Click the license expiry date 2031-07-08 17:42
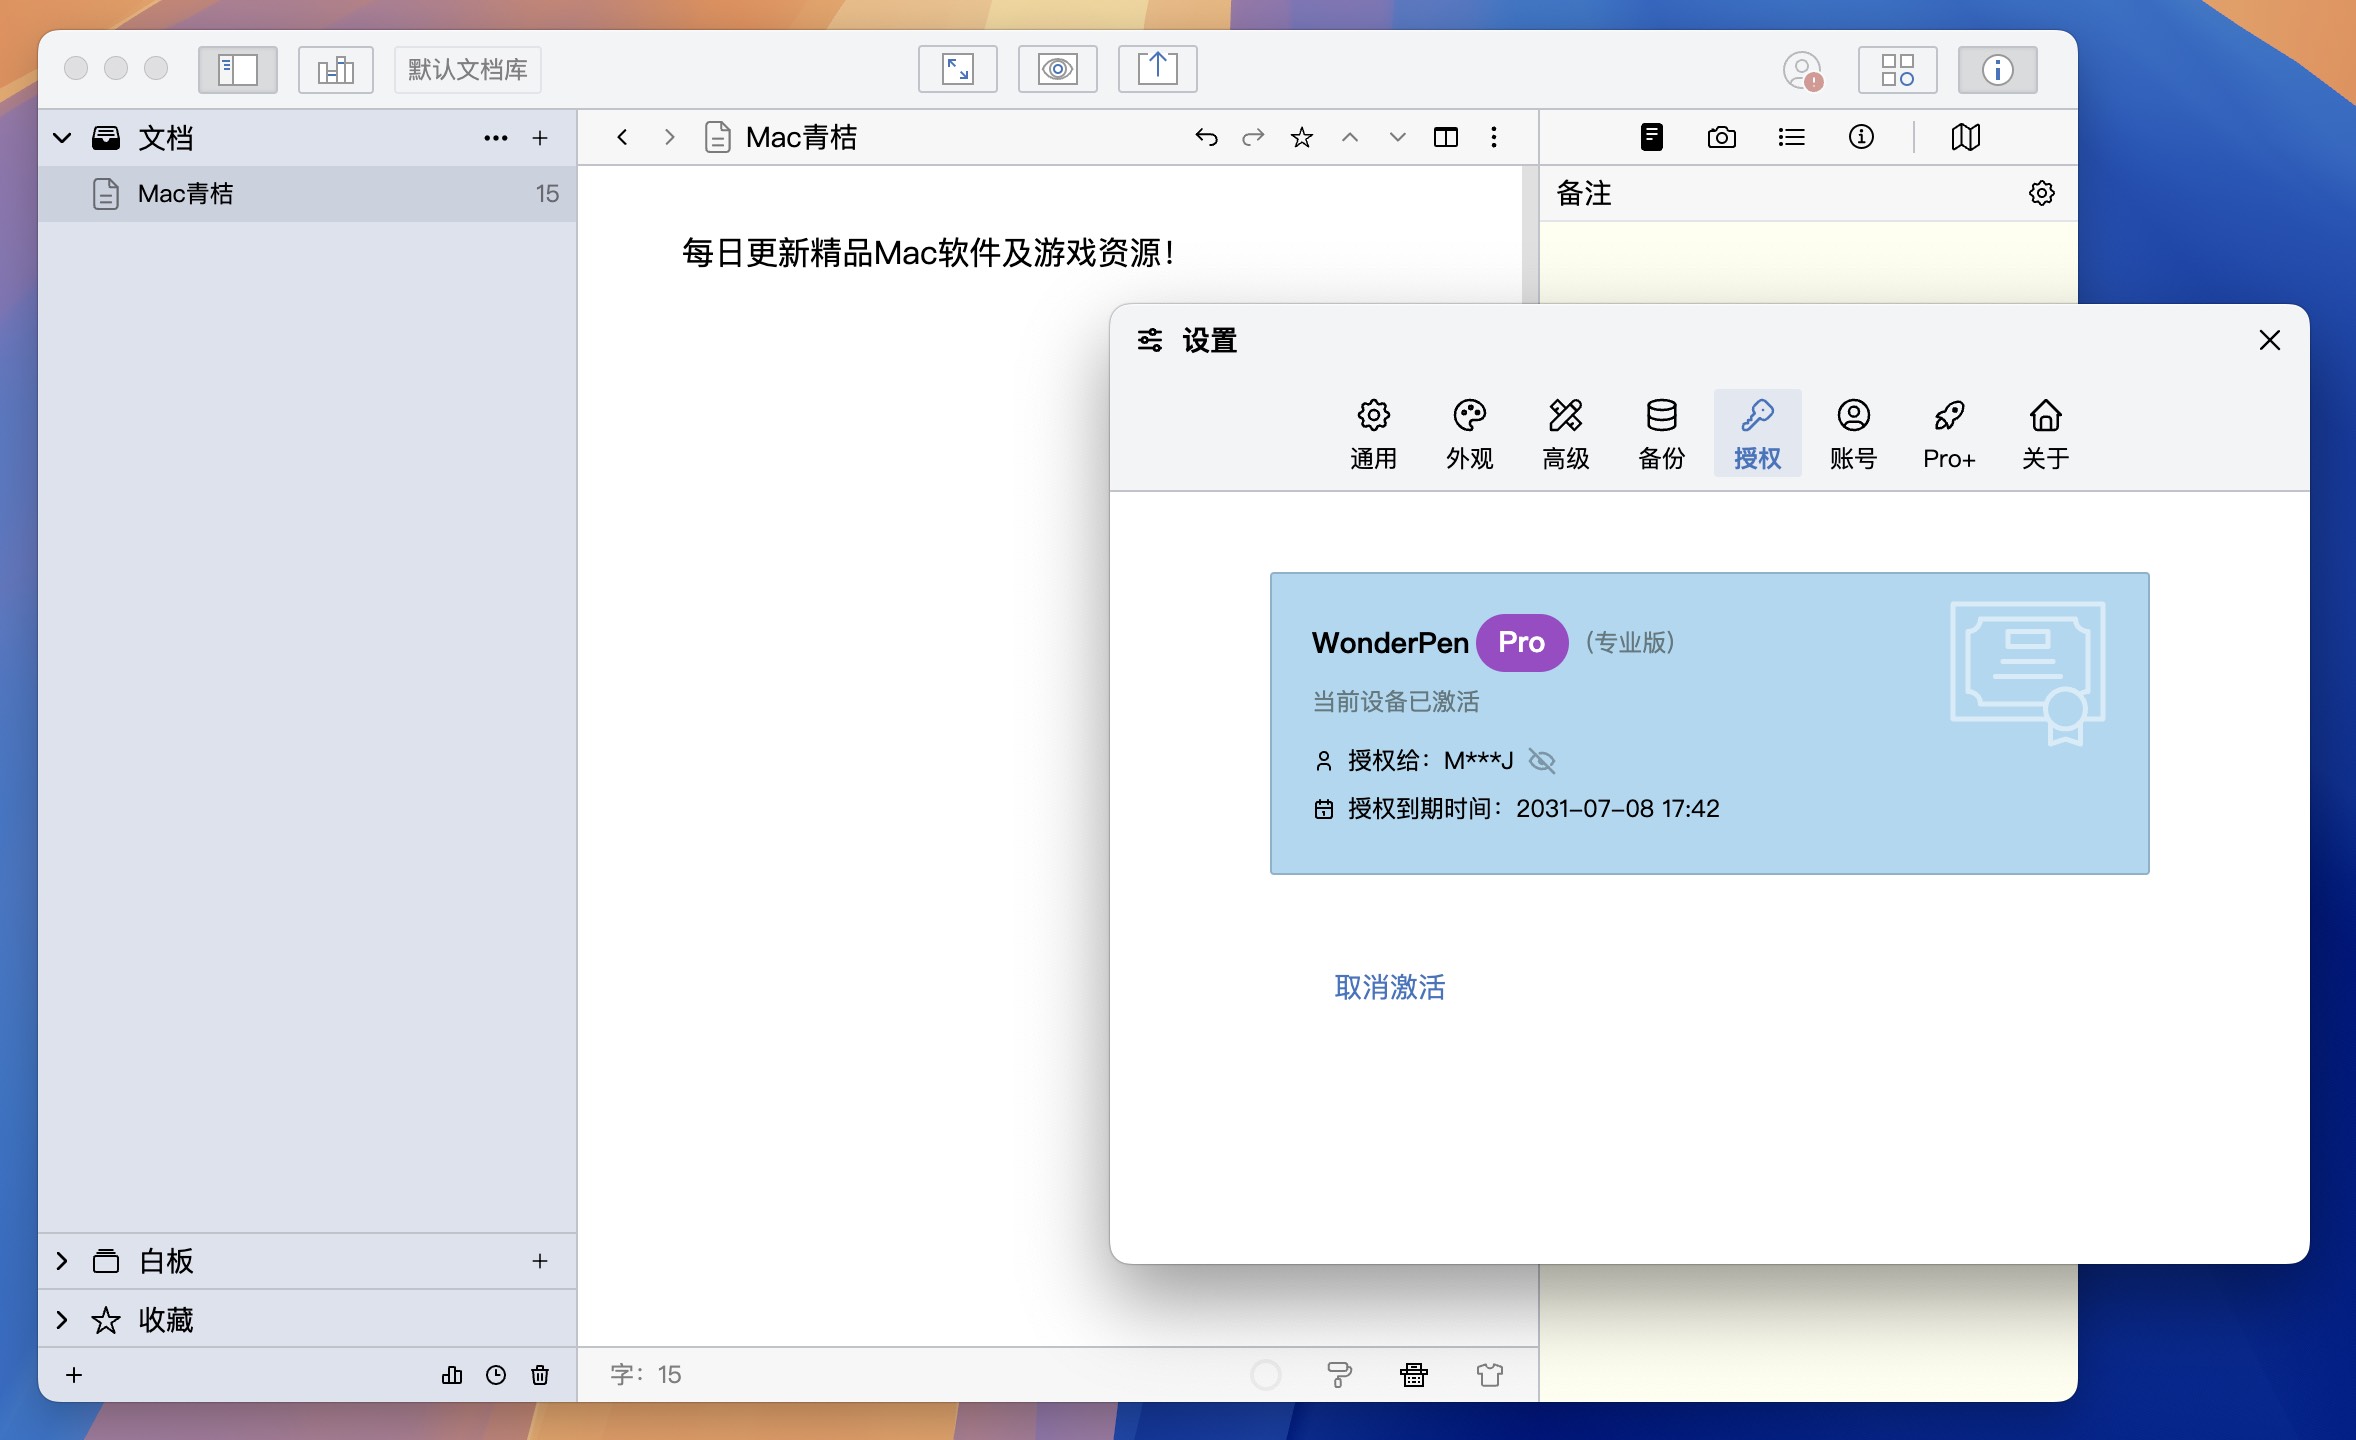 pyautogui.click(x=1618, y=809)
